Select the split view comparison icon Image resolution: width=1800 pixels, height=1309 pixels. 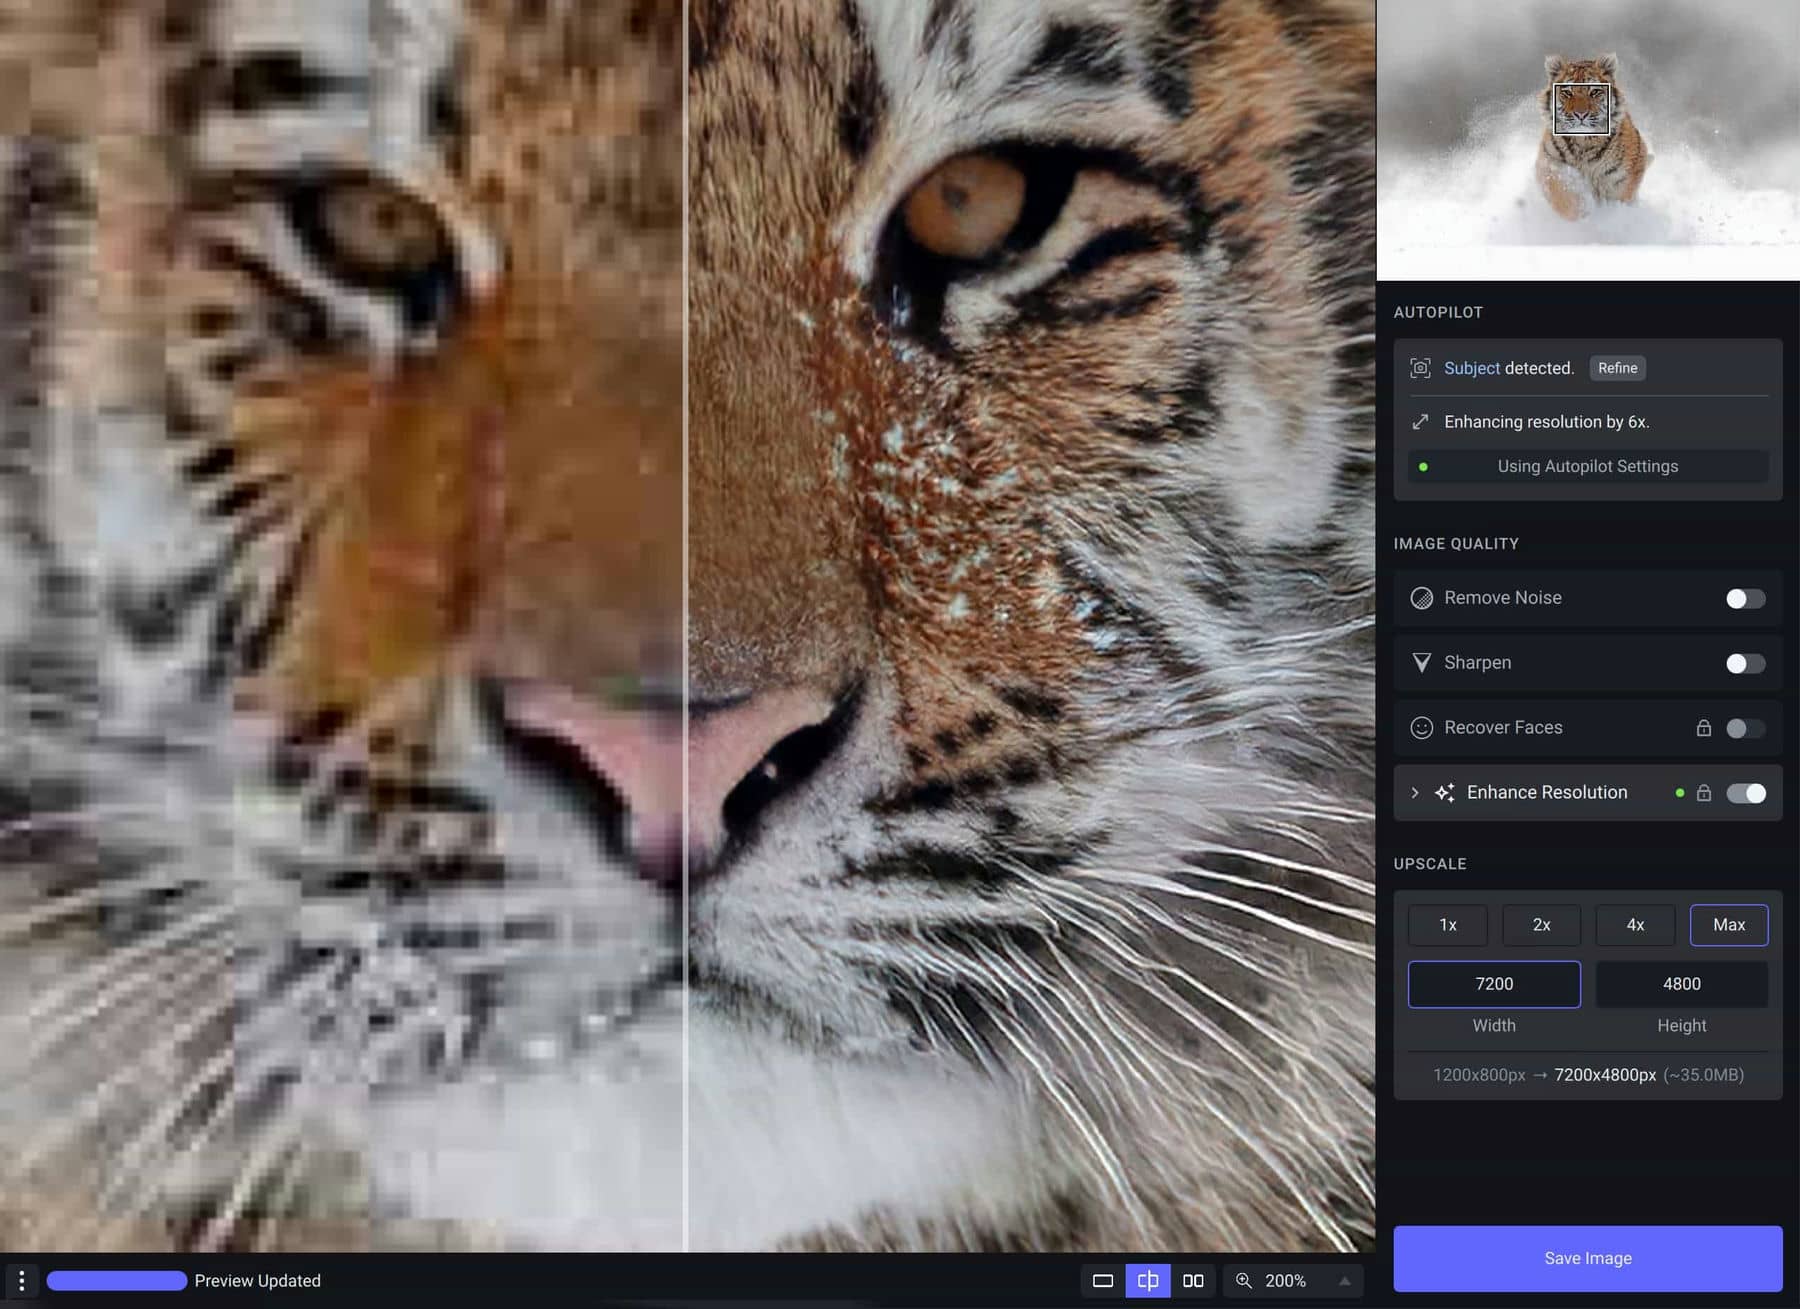pos(1148,1281)
